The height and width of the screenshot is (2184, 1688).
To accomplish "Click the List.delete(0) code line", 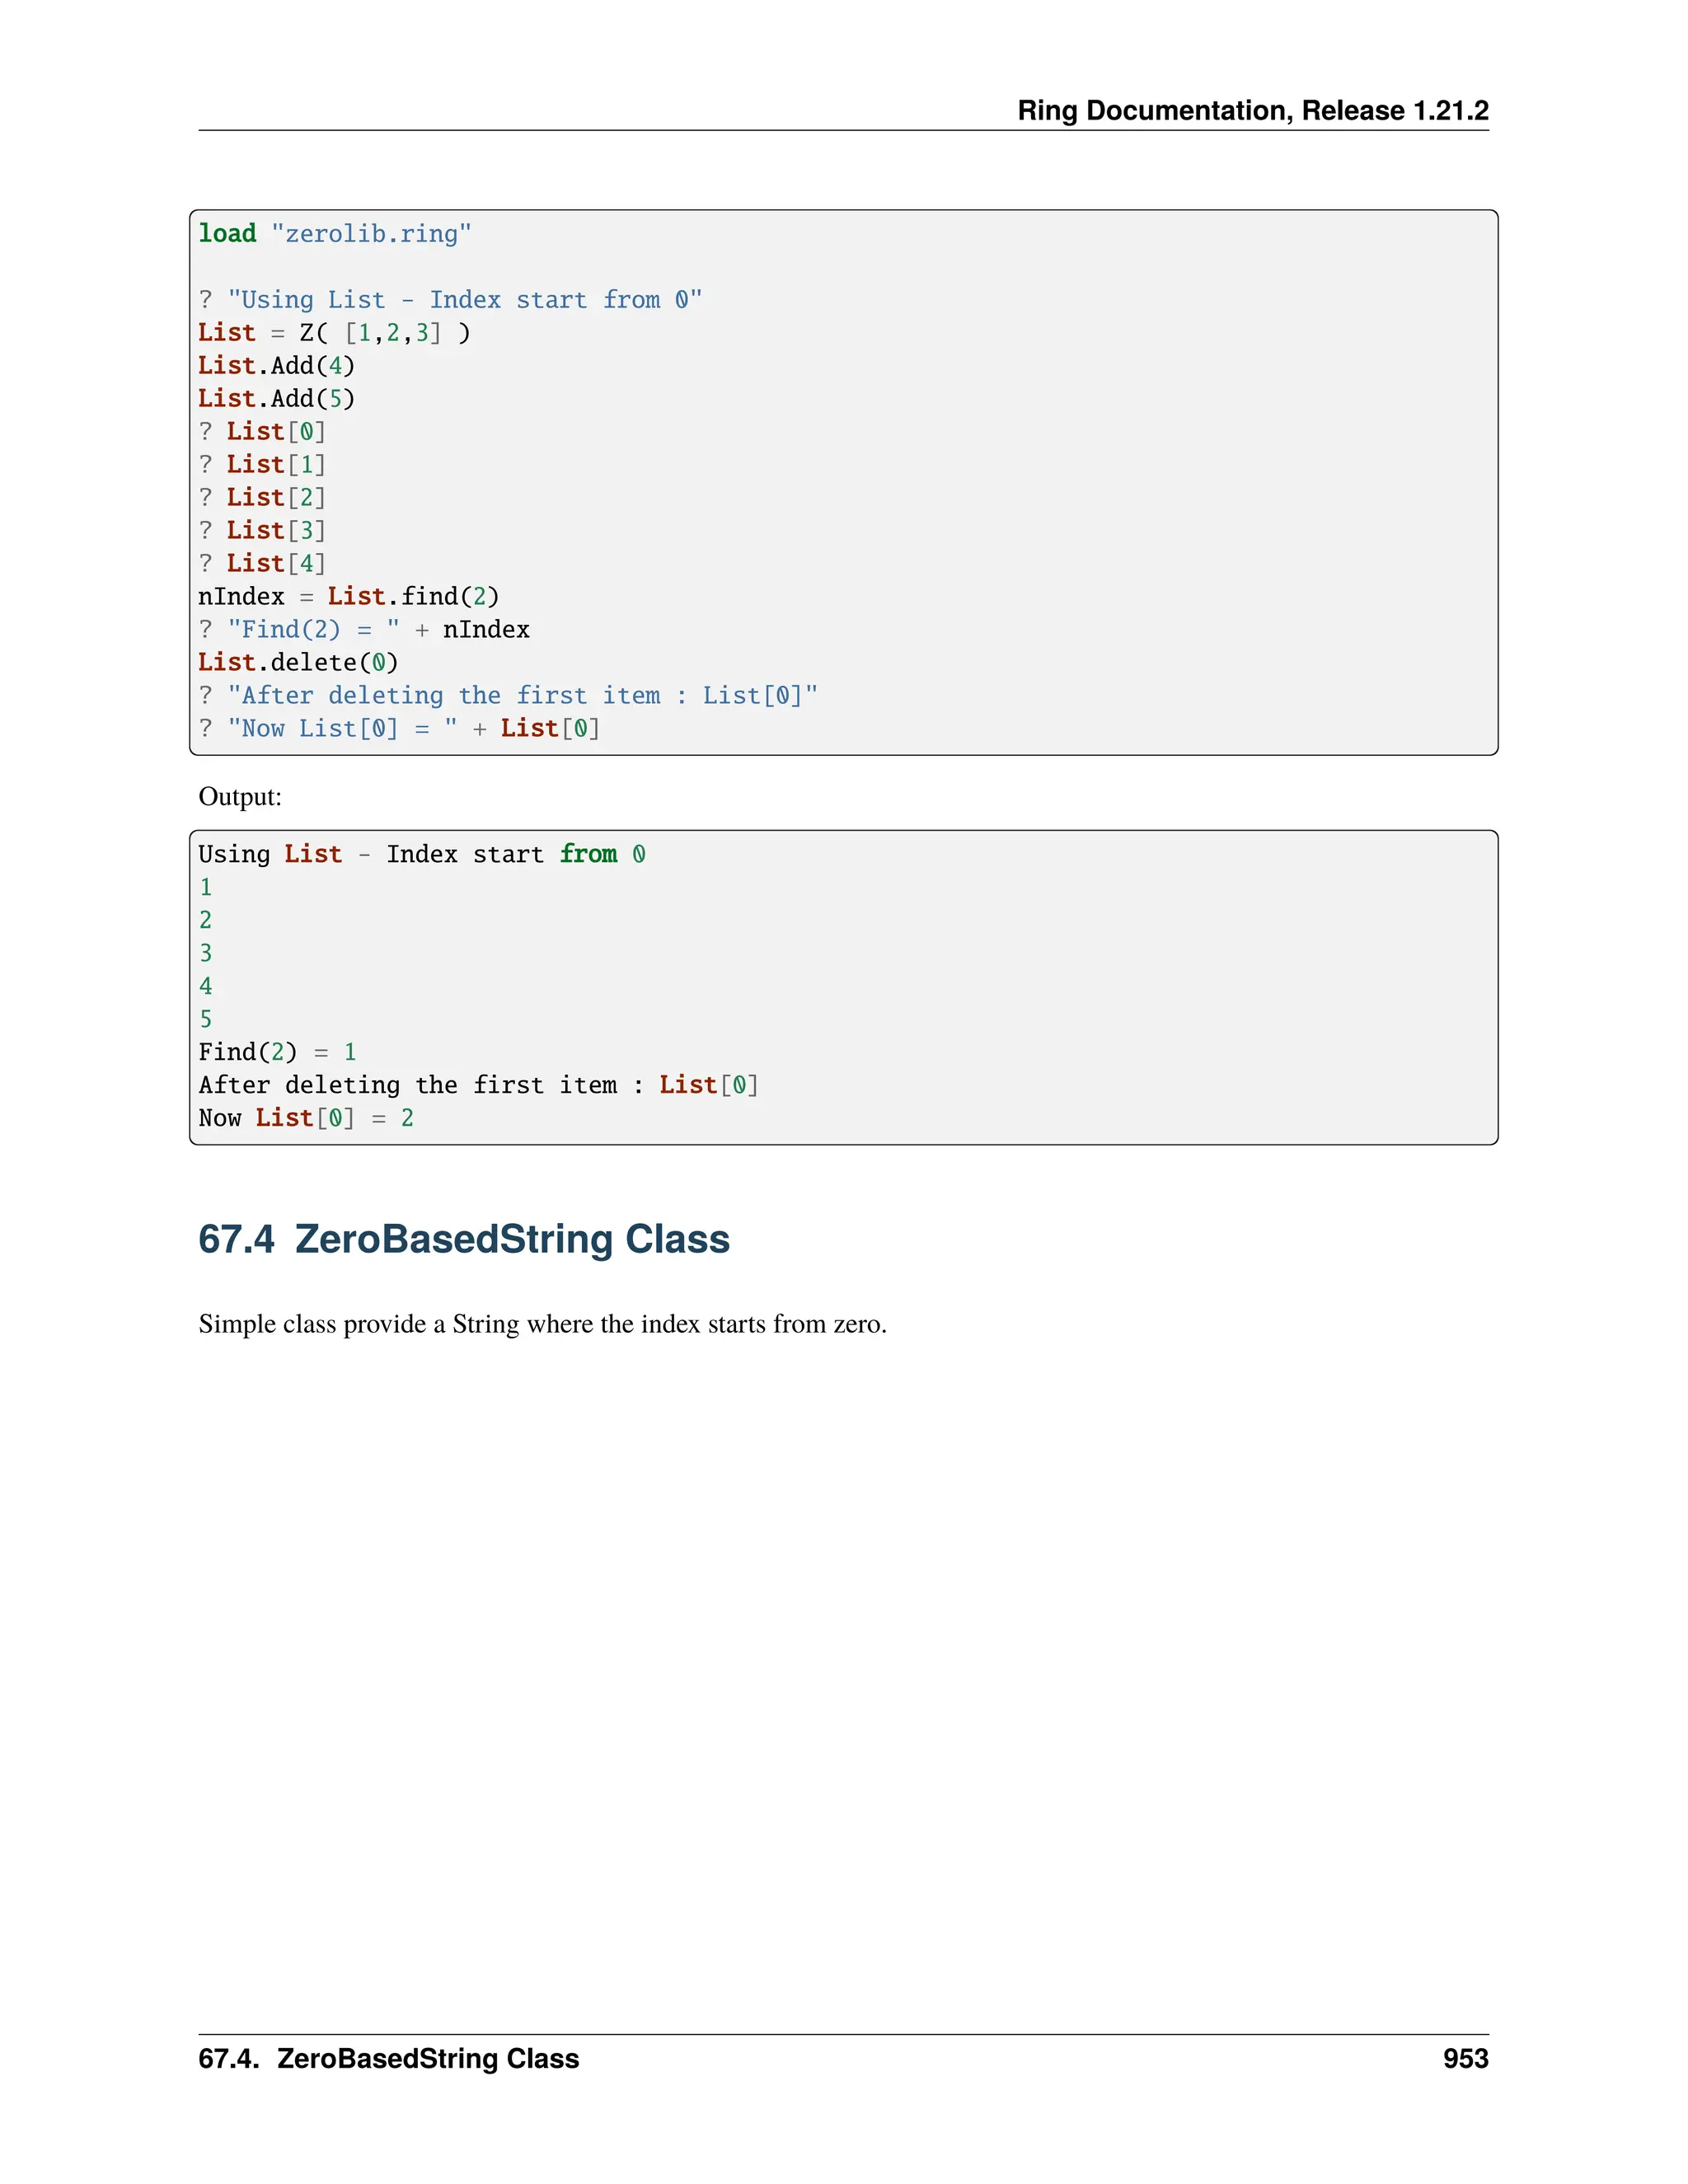I will click(298, 663).
